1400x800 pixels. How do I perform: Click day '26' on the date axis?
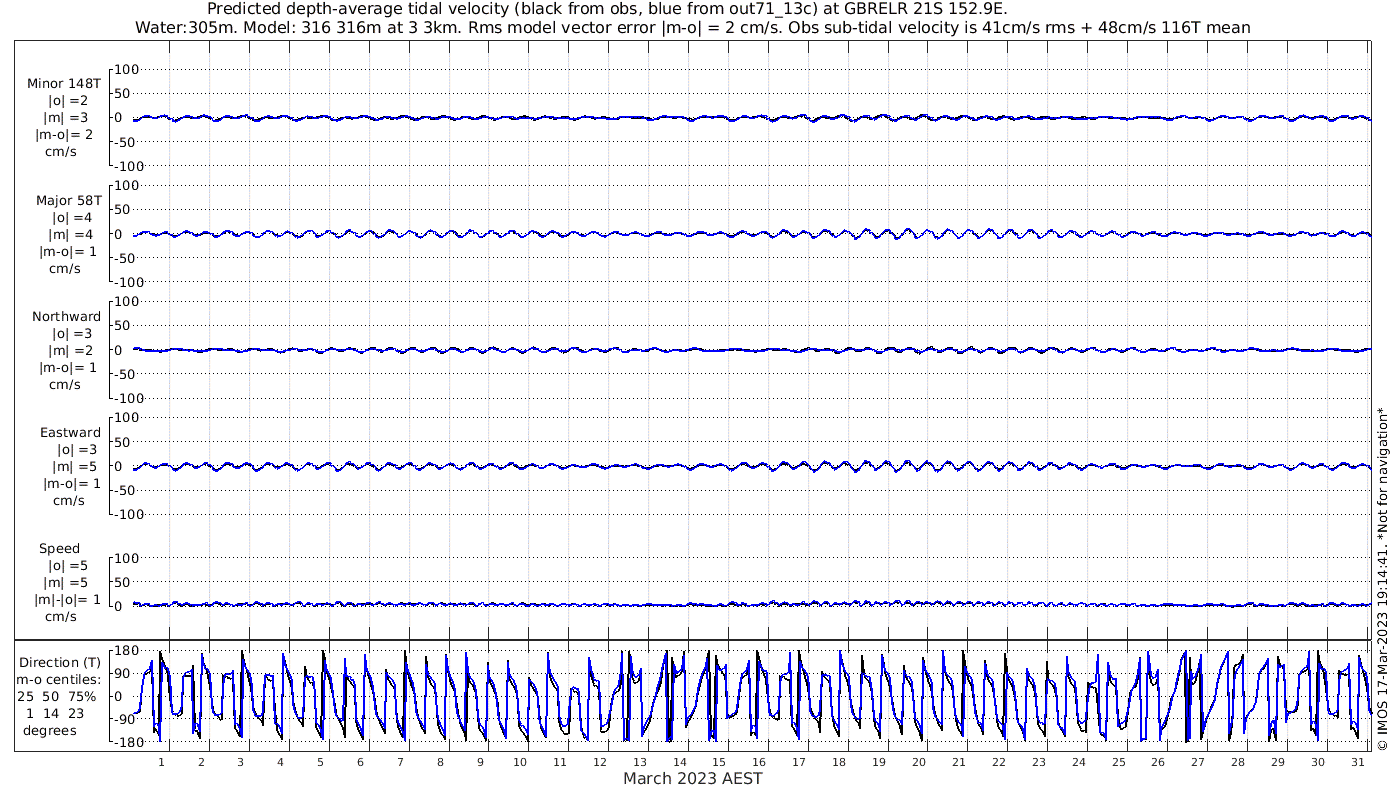coord(1158,762)
